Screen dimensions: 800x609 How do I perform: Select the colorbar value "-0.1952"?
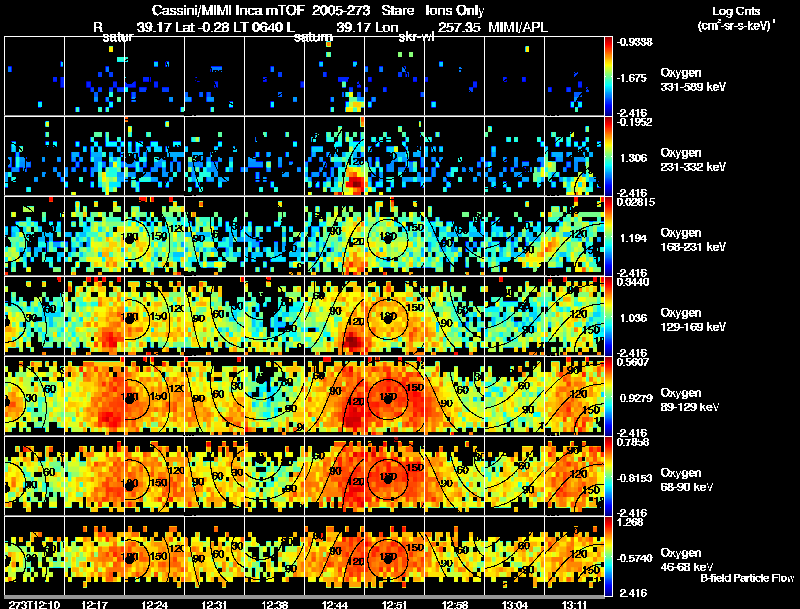(x=635, y=122)
